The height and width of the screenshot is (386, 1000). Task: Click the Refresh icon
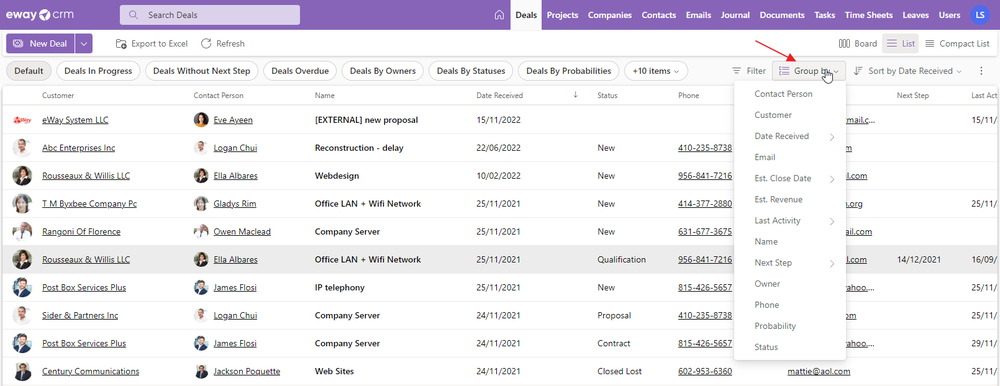coord(206,43)
